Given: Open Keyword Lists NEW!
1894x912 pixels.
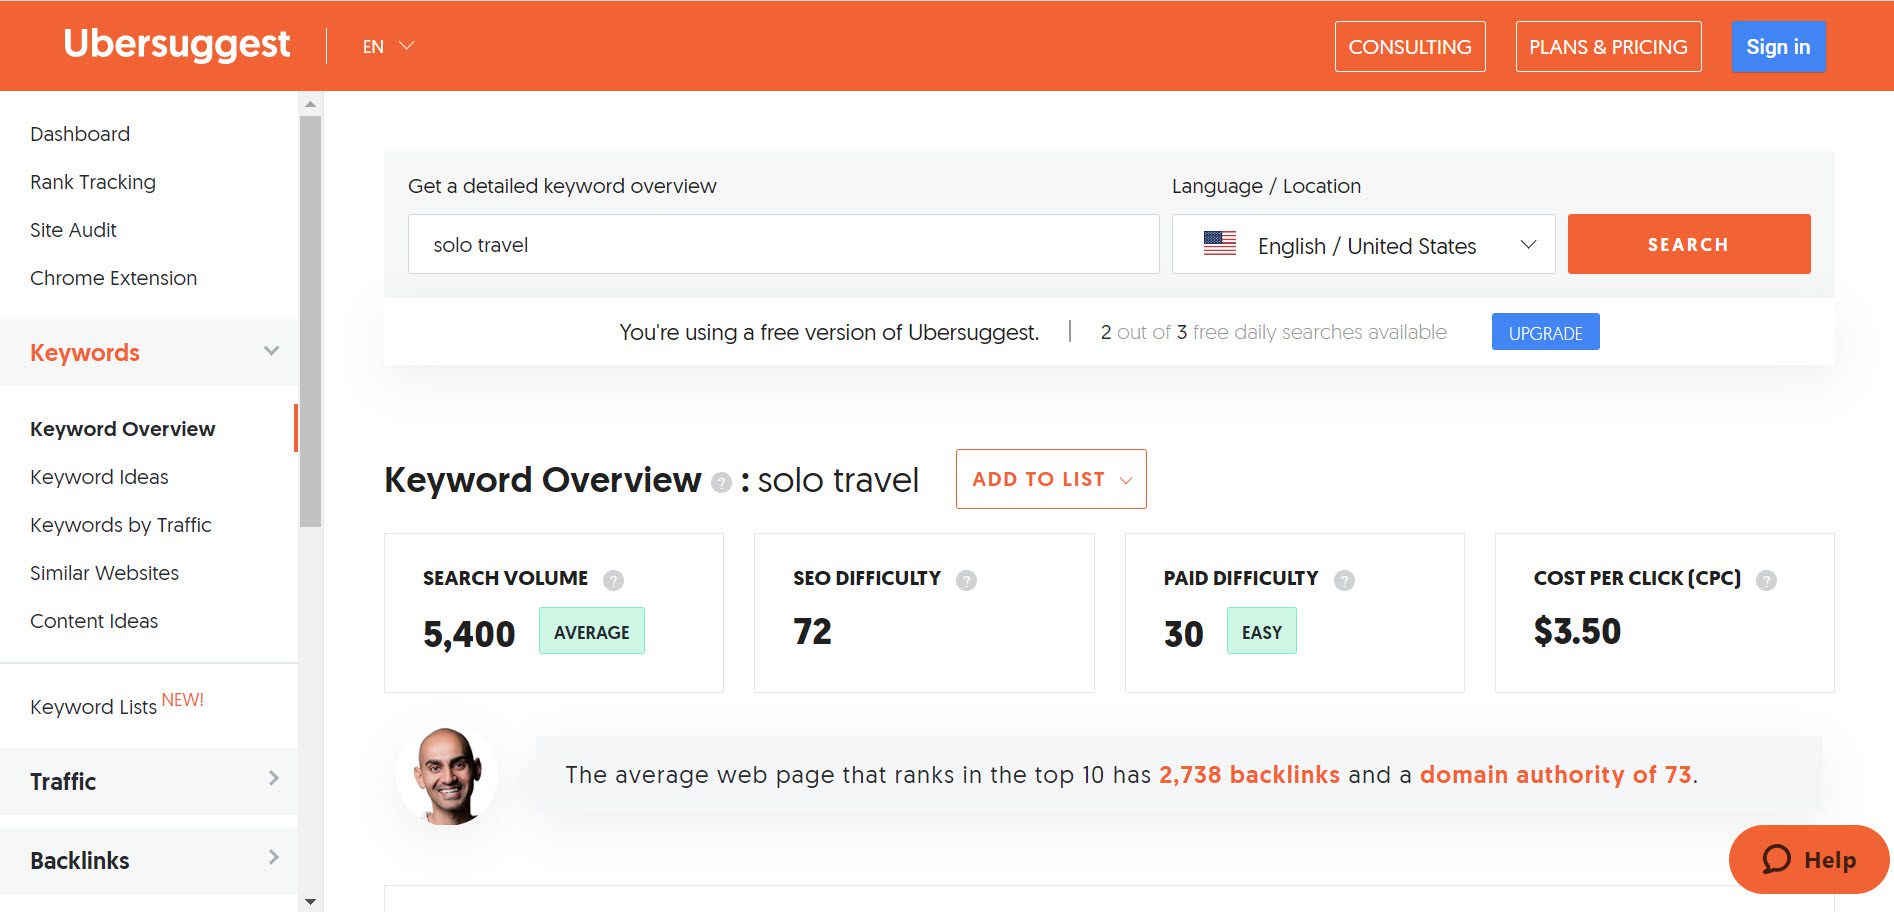Looking at the screenshot, I should [116, 704].
